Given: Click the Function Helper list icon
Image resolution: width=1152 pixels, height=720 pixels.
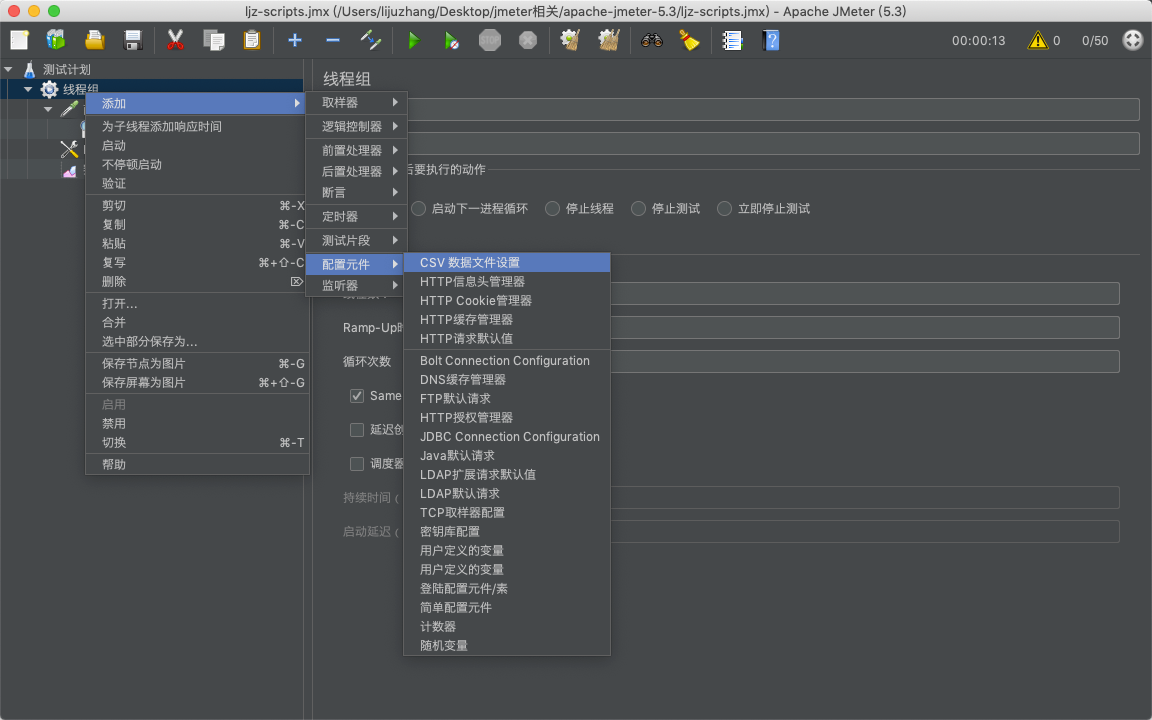Looking at the screenshot, I should [x=732, y=40].
